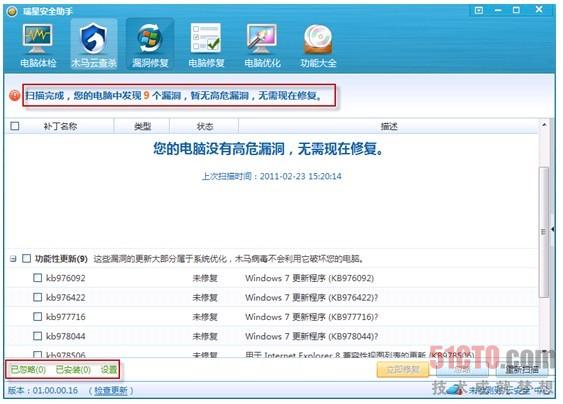
Task: Open the 电脑体检 monitor icon
Action: click(38, 39)
